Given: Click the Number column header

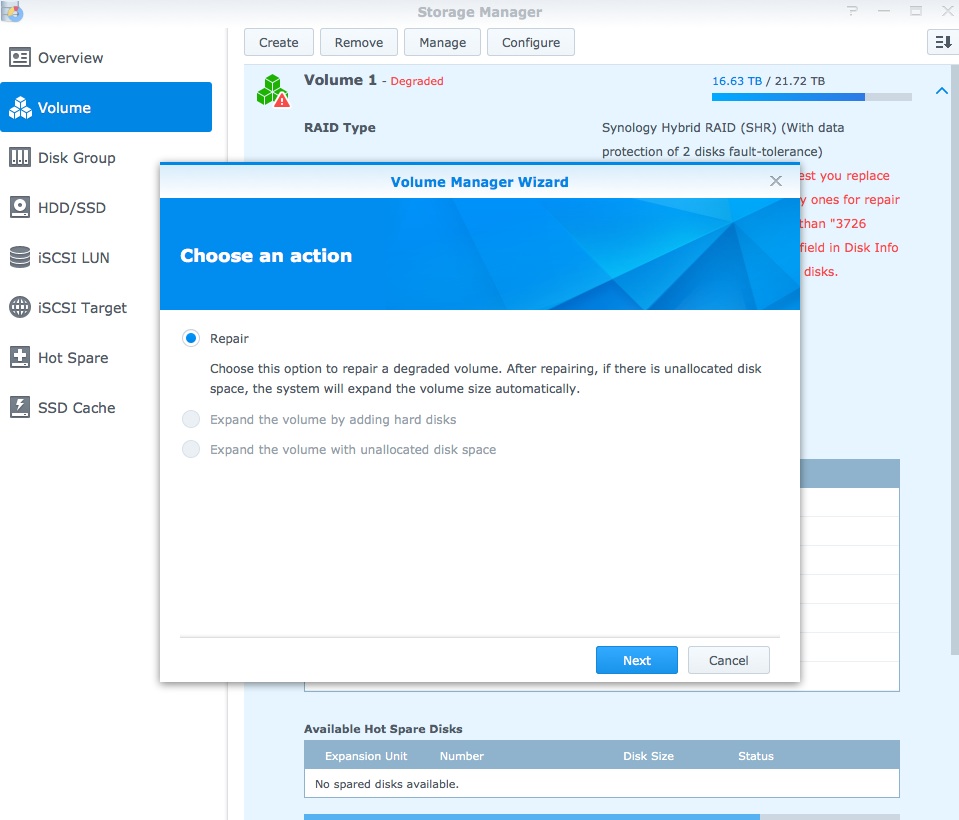Looking at the screenshot, I should pos(462,756).
